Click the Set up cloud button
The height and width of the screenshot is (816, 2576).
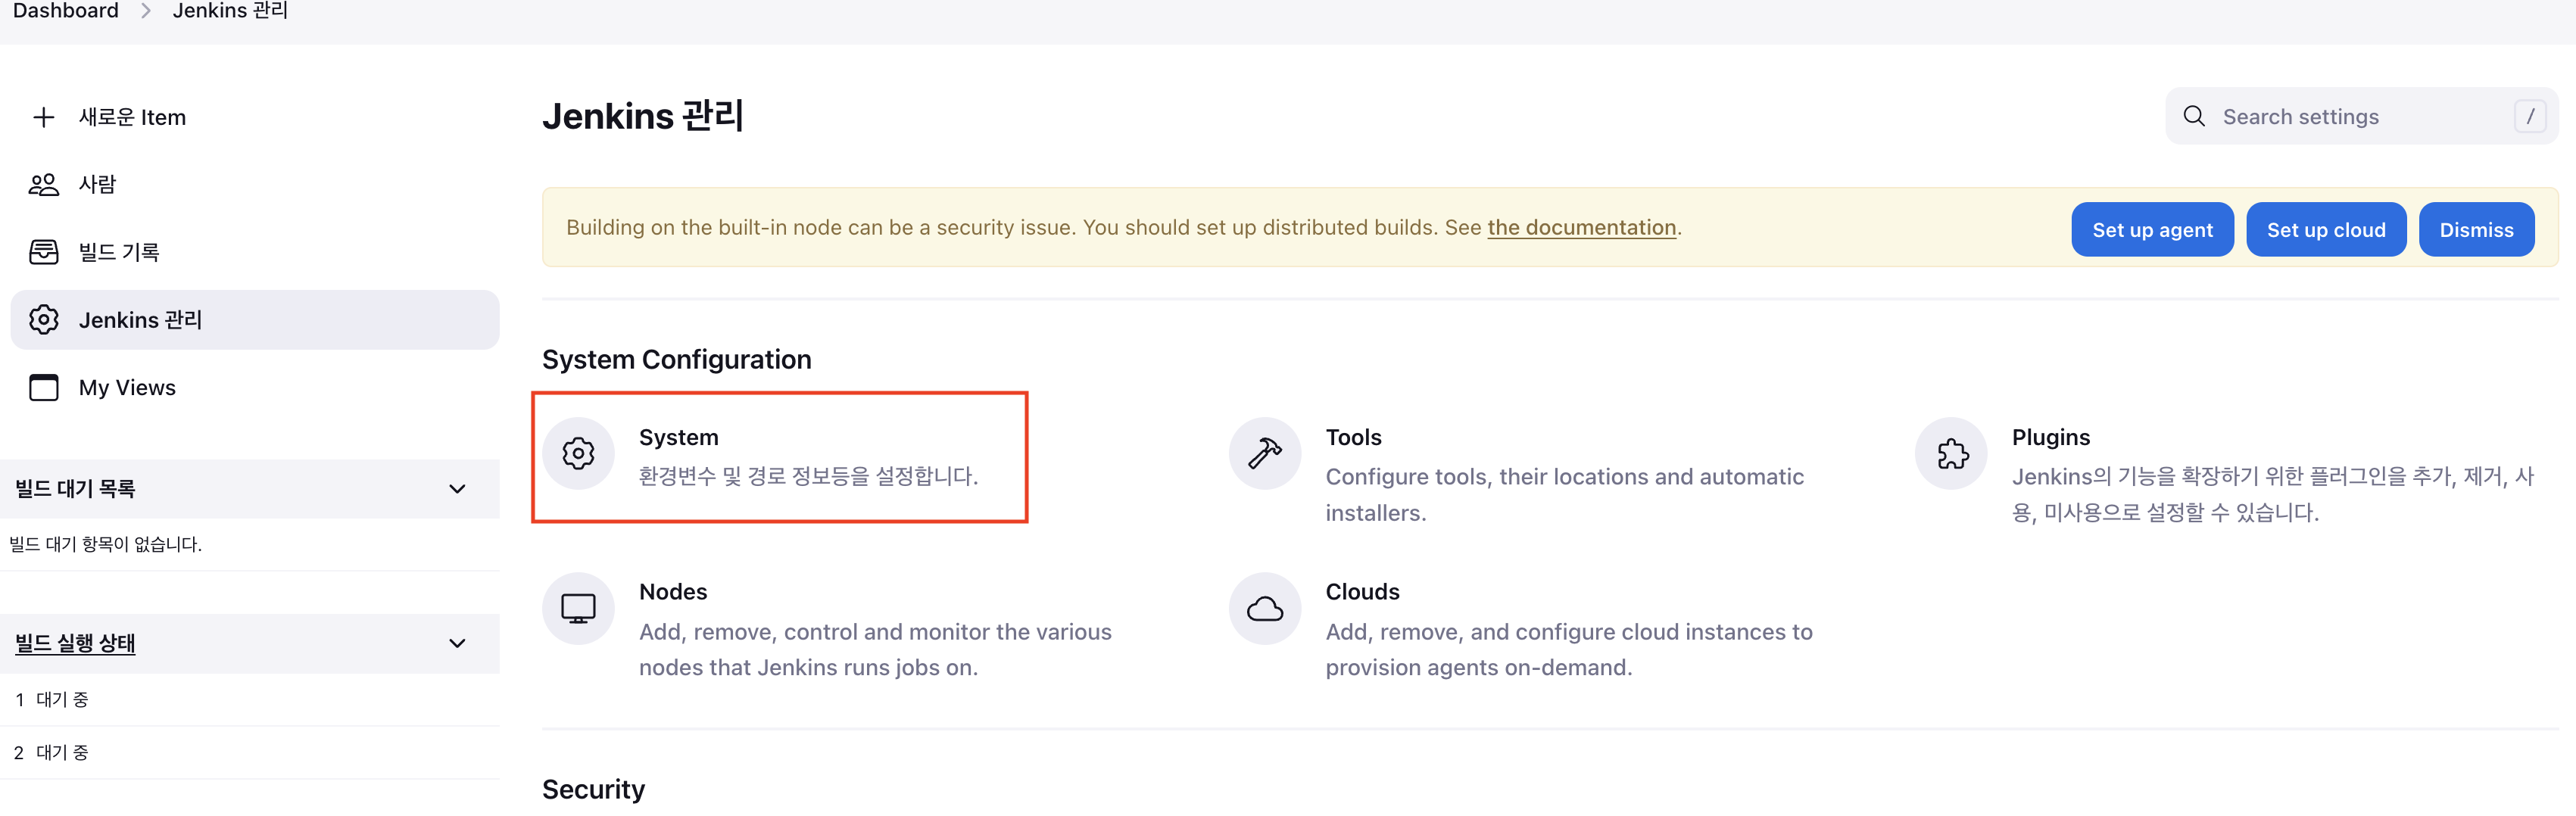(2326, 229)
